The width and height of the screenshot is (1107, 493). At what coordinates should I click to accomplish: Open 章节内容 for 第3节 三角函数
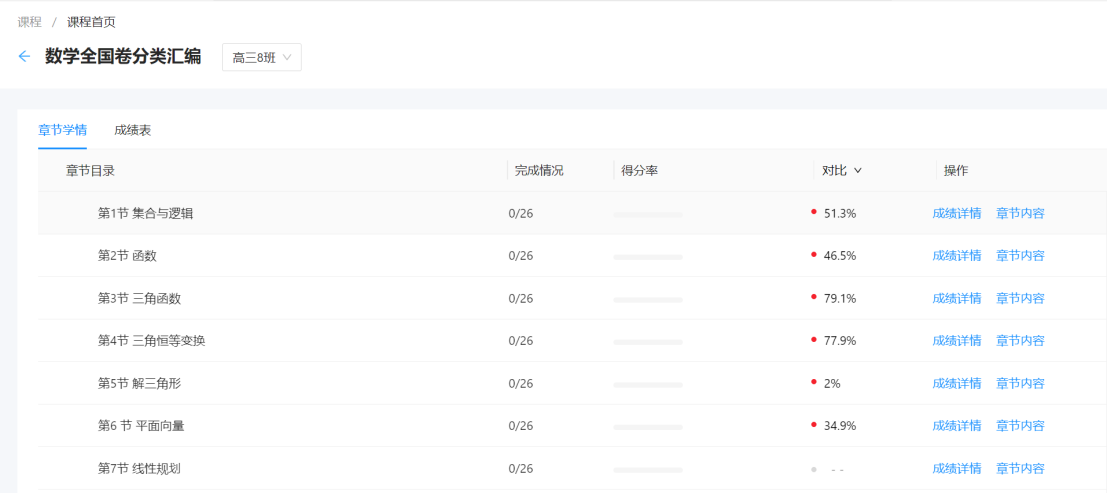click(x=1020, y=298)
